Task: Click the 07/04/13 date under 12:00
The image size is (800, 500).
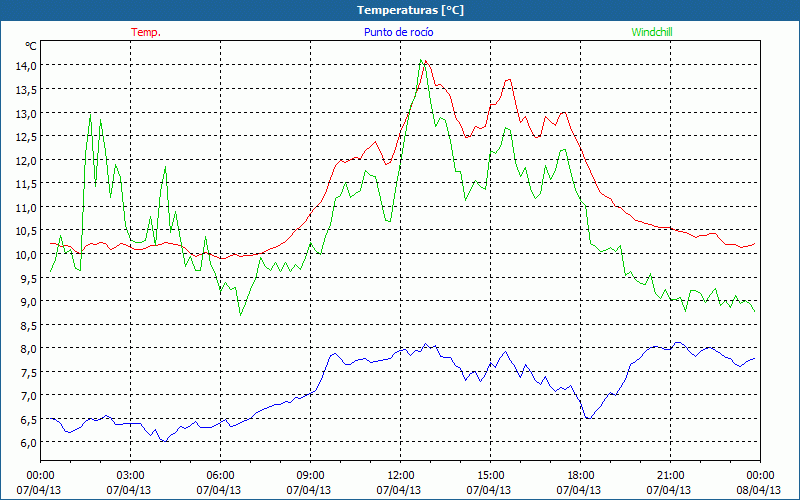Action: point(398,490)
